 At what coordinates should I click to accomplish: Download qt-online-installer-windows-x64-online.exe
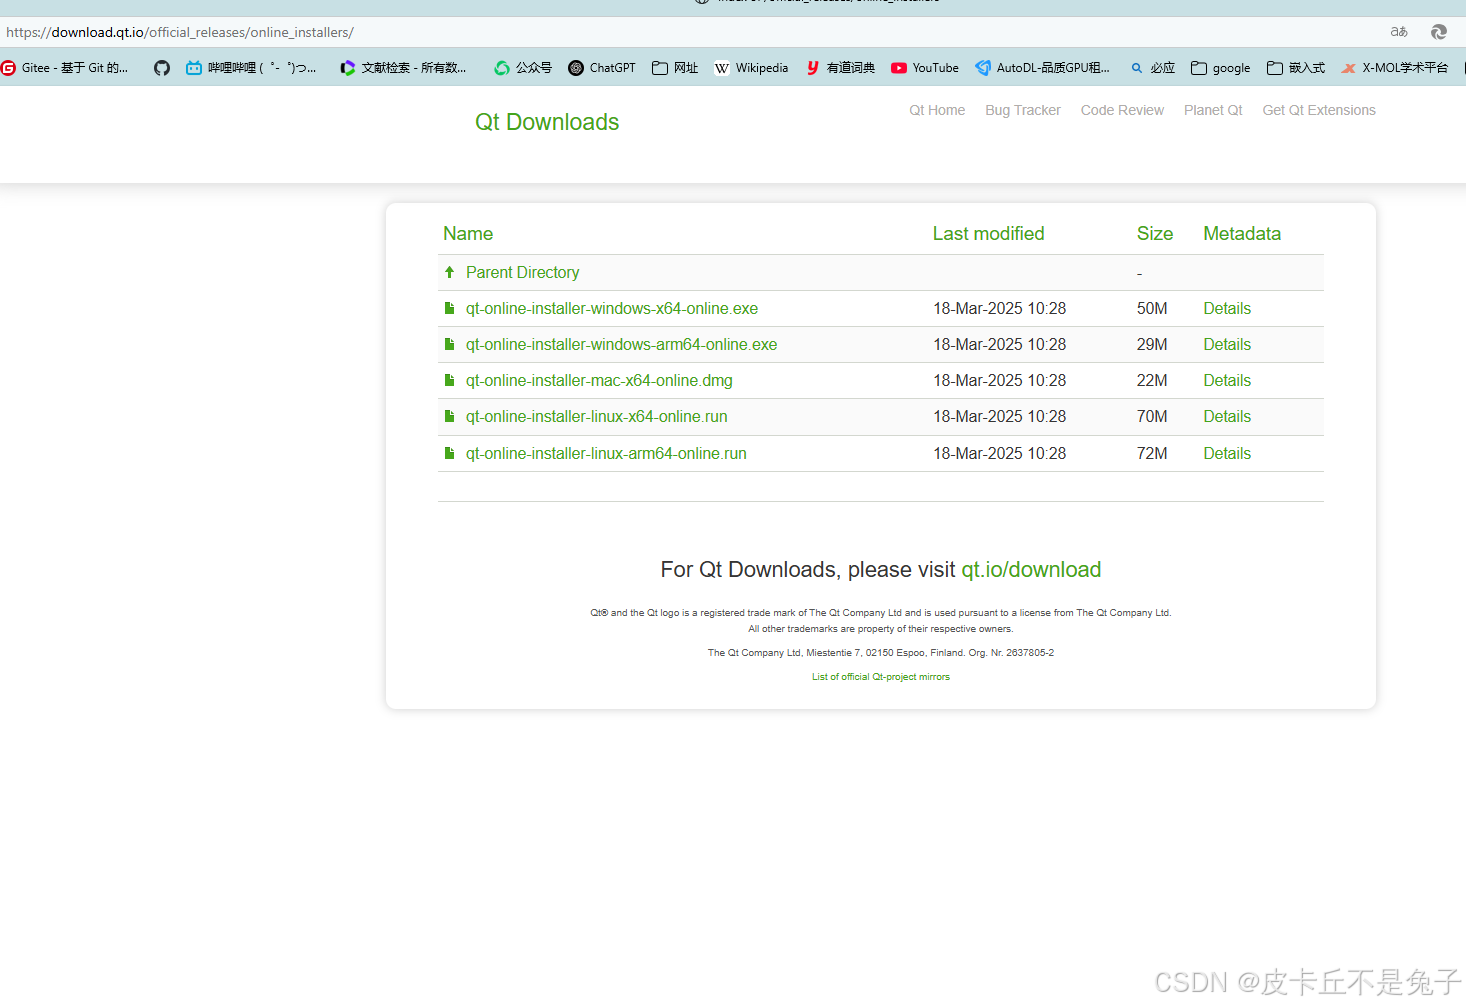click(x=611, y=308)
